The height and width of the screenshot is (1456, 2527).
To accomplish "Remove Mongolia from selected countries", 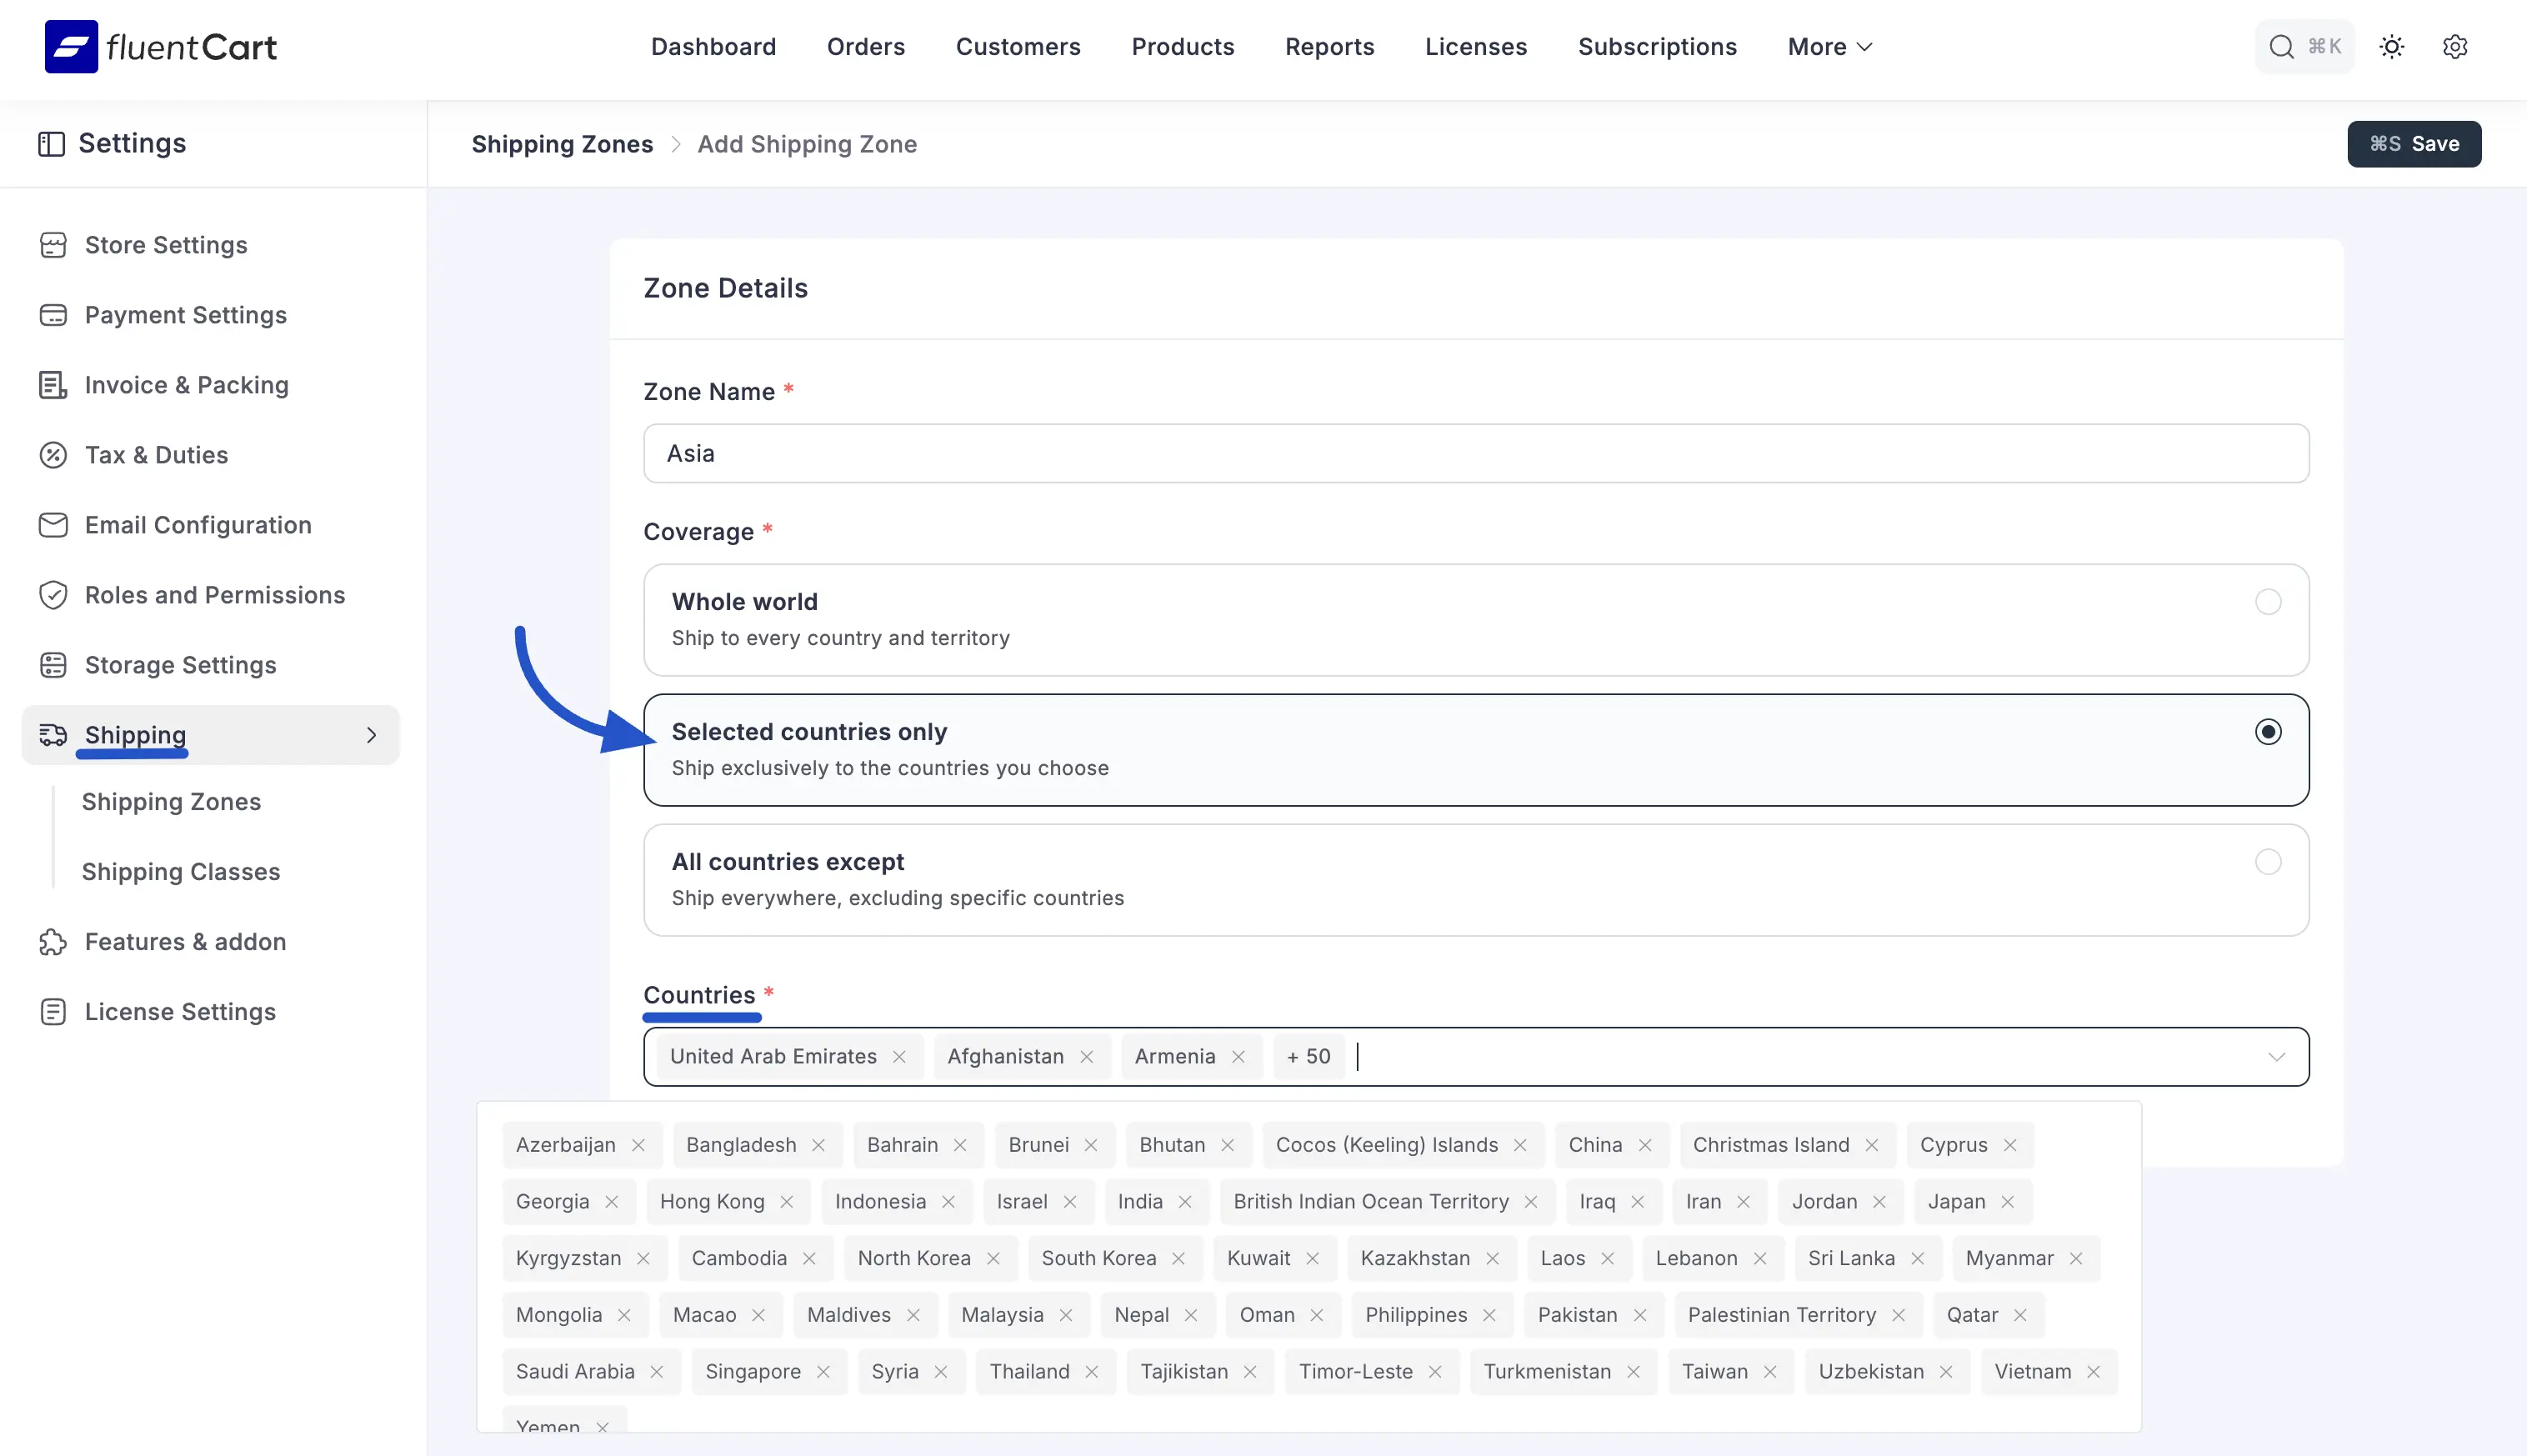I will tap(624, 1315).
